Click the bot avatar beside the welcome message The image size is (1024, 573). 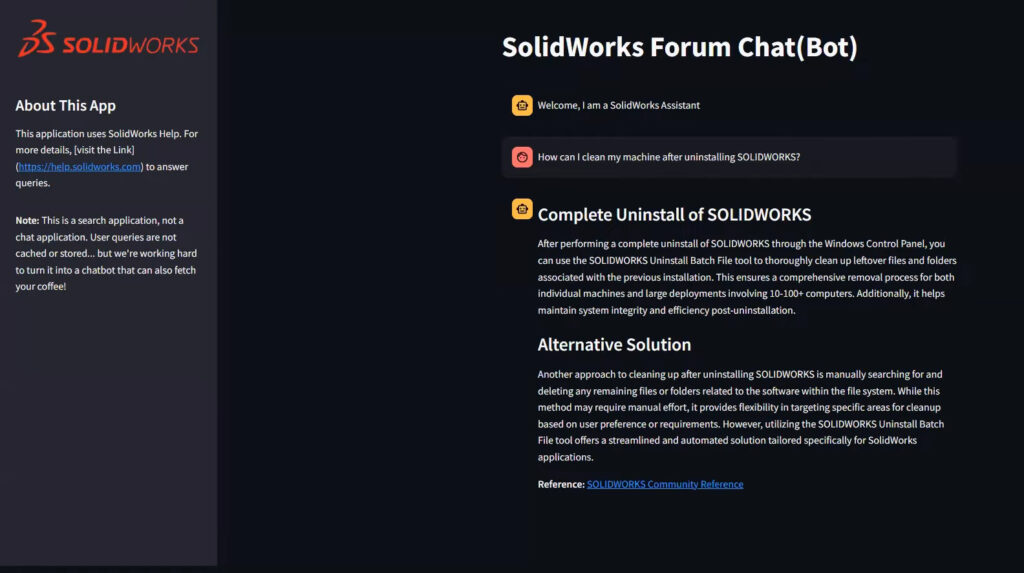point(522,105)
